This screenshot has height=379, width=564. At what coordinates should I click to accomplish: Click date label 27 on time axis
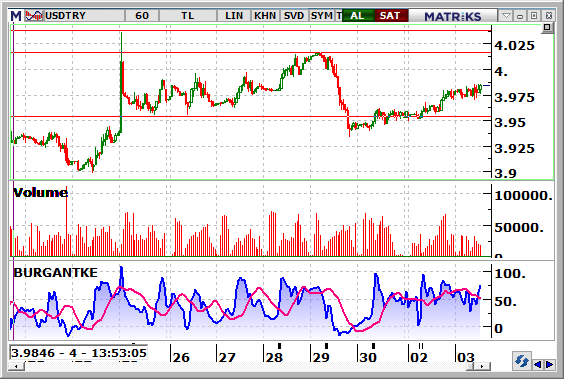click(227, 357)
